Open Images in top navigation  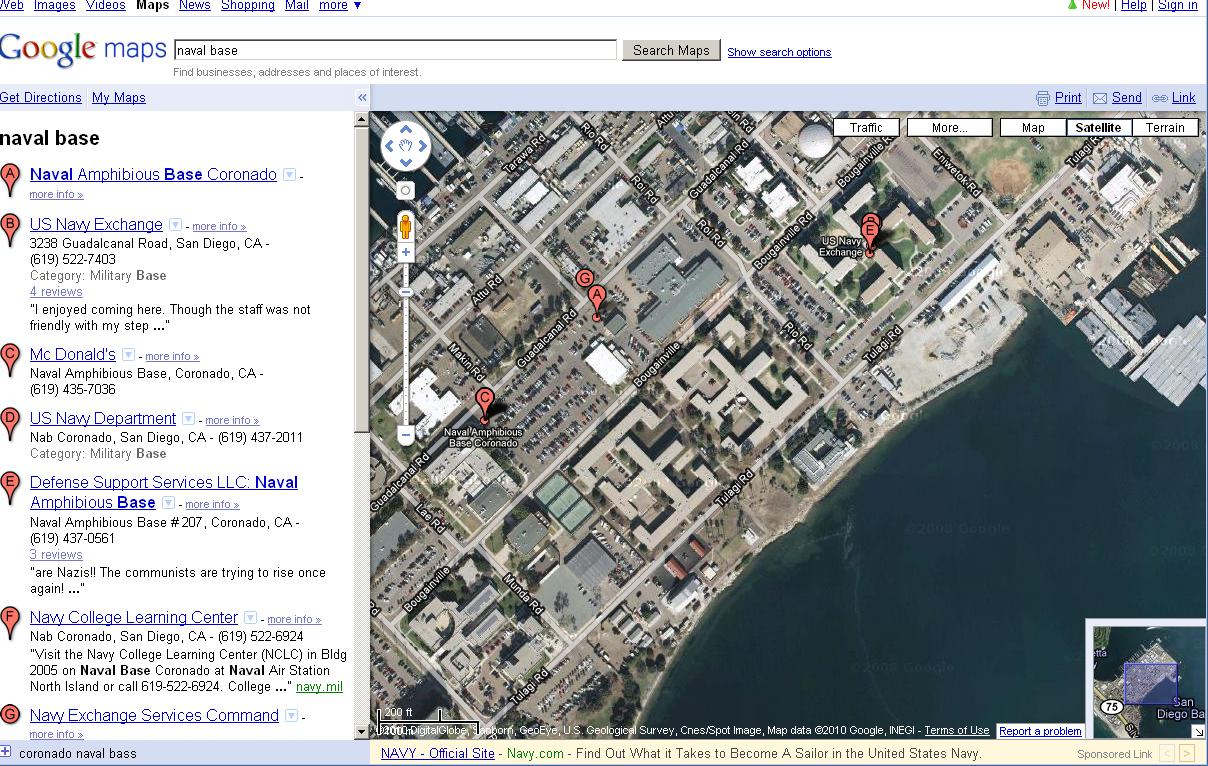(x=55, y=5)
